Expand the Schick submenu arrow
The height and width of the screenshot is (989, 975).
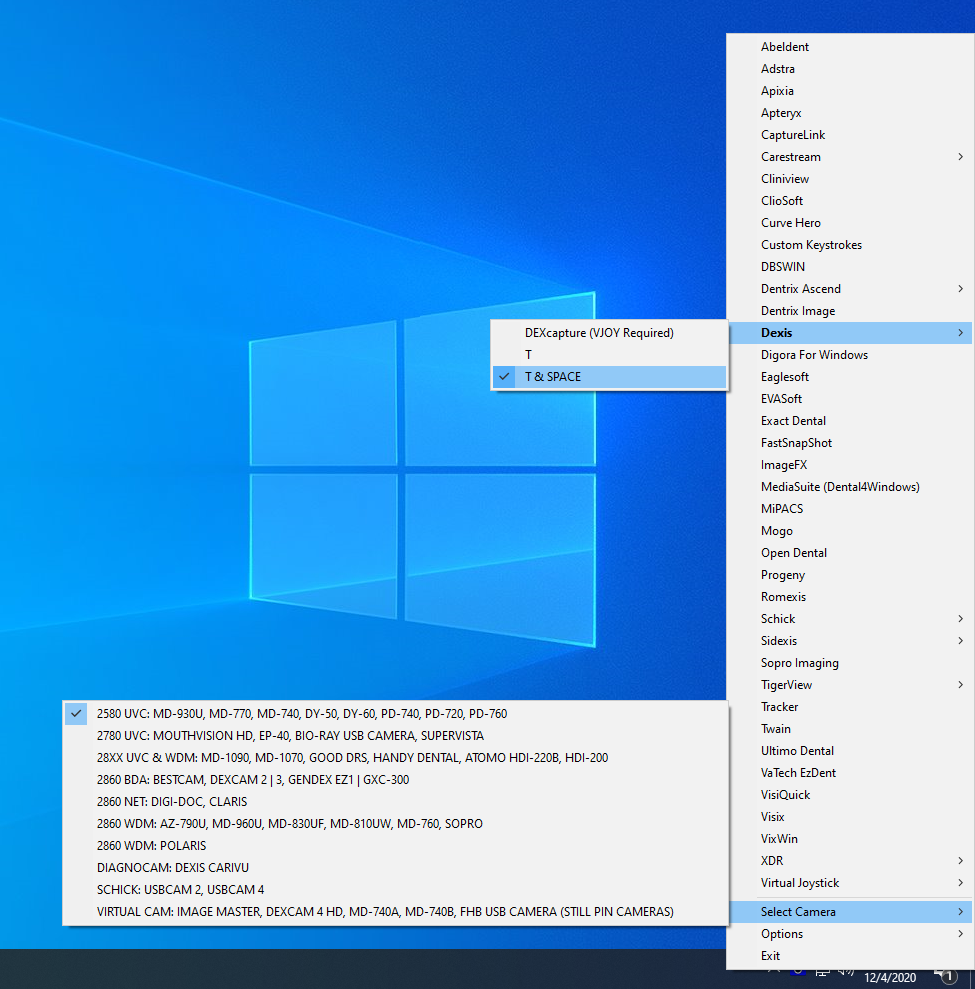tap(960, 619)
